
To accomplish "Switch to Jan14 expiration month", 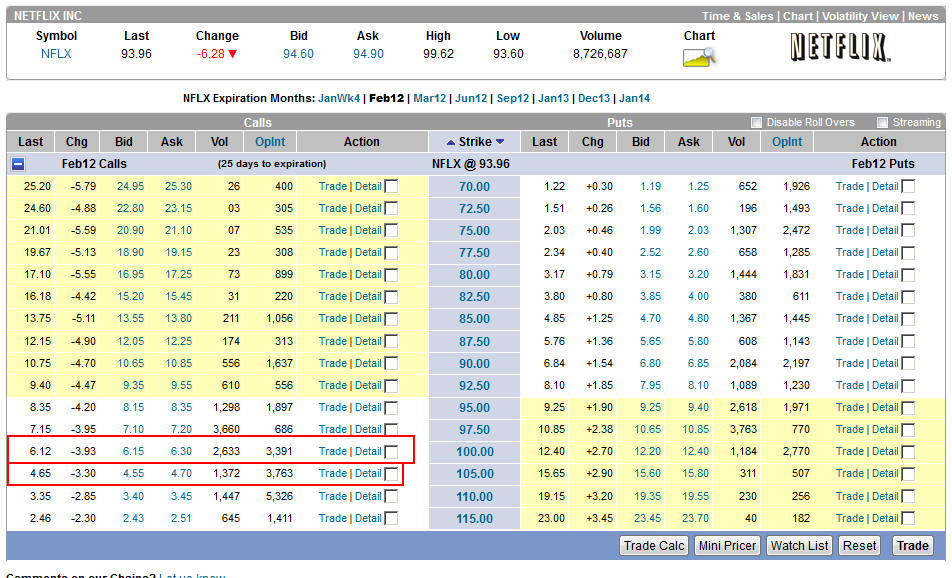I will 634,98.
